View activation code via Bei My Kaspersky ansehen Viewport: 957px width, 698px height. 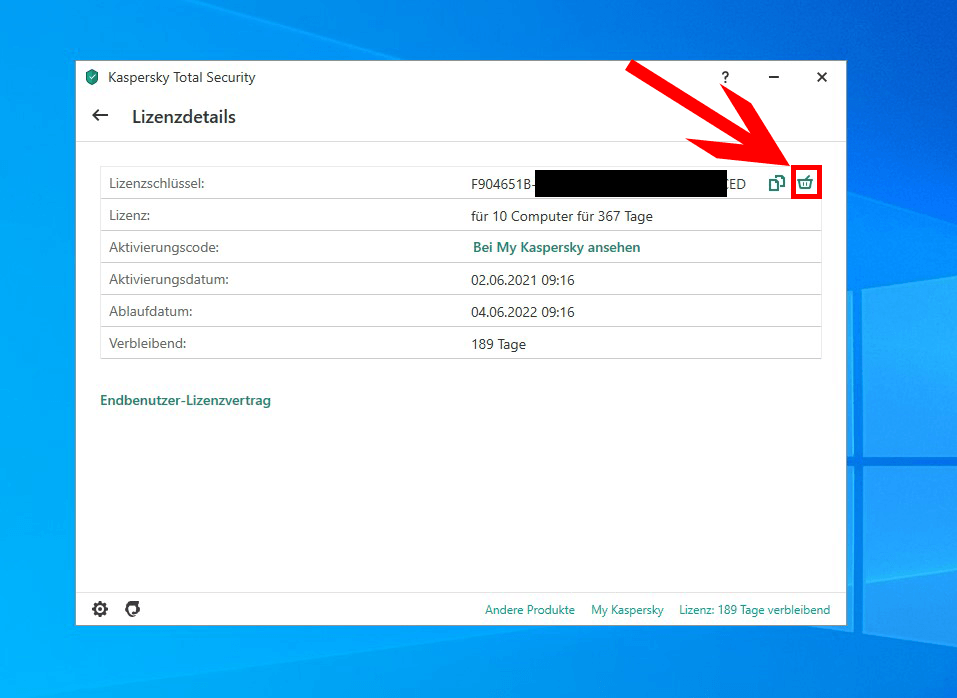click(556, 247)
